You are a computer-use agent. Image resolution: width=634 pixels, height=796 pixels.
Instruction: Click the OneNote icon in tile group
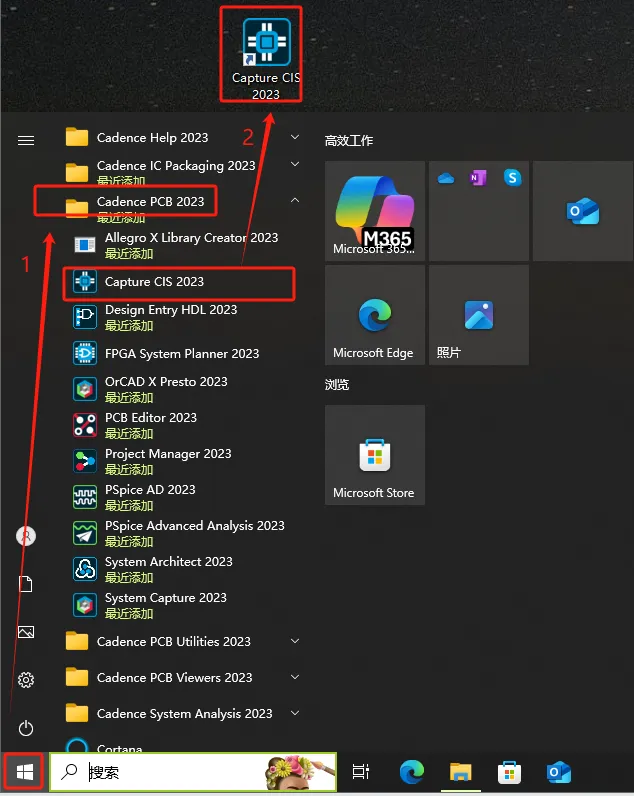click(478, 178)
